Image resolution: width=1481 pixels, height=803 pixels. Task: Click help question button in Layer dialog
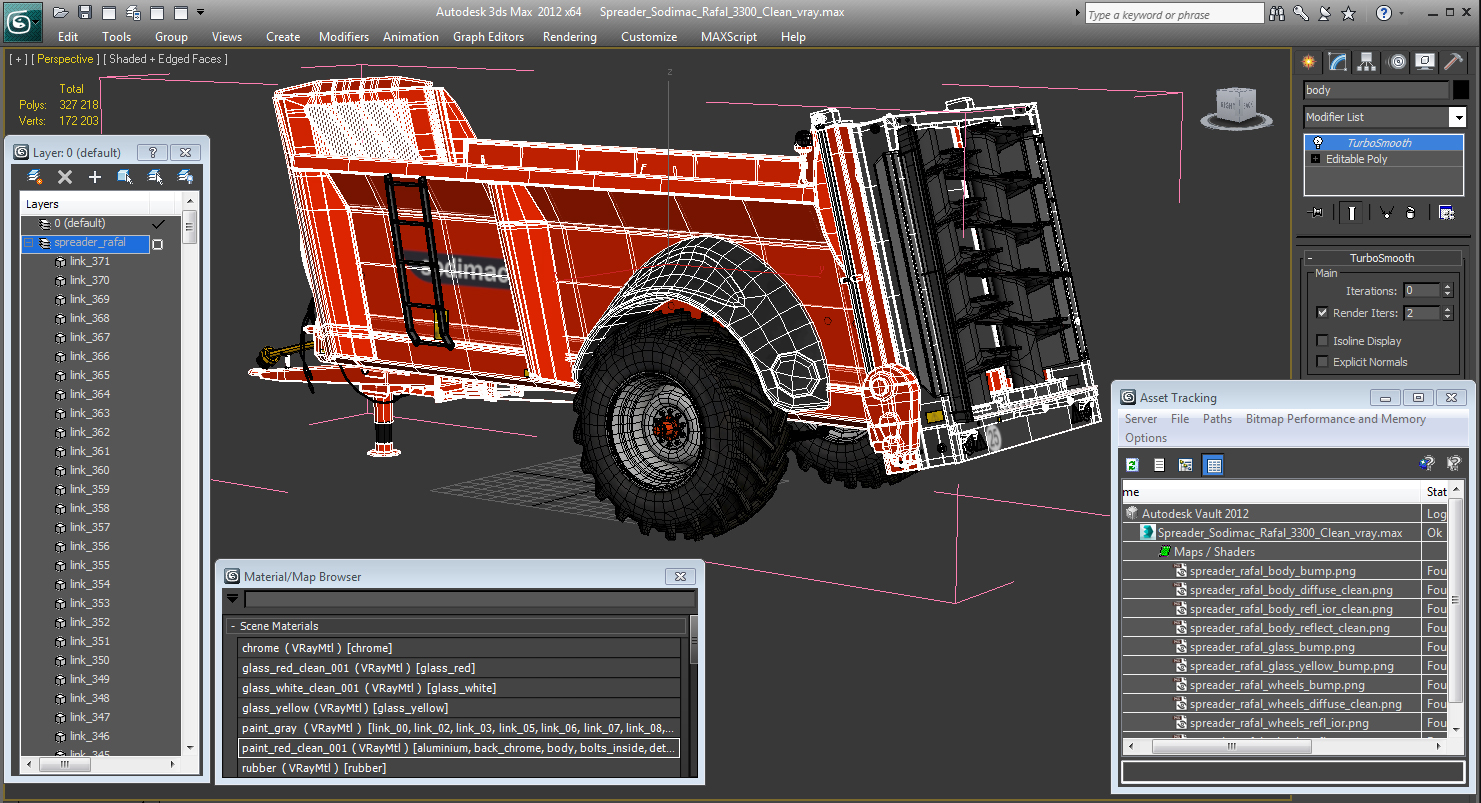click(x=152, y=153)
